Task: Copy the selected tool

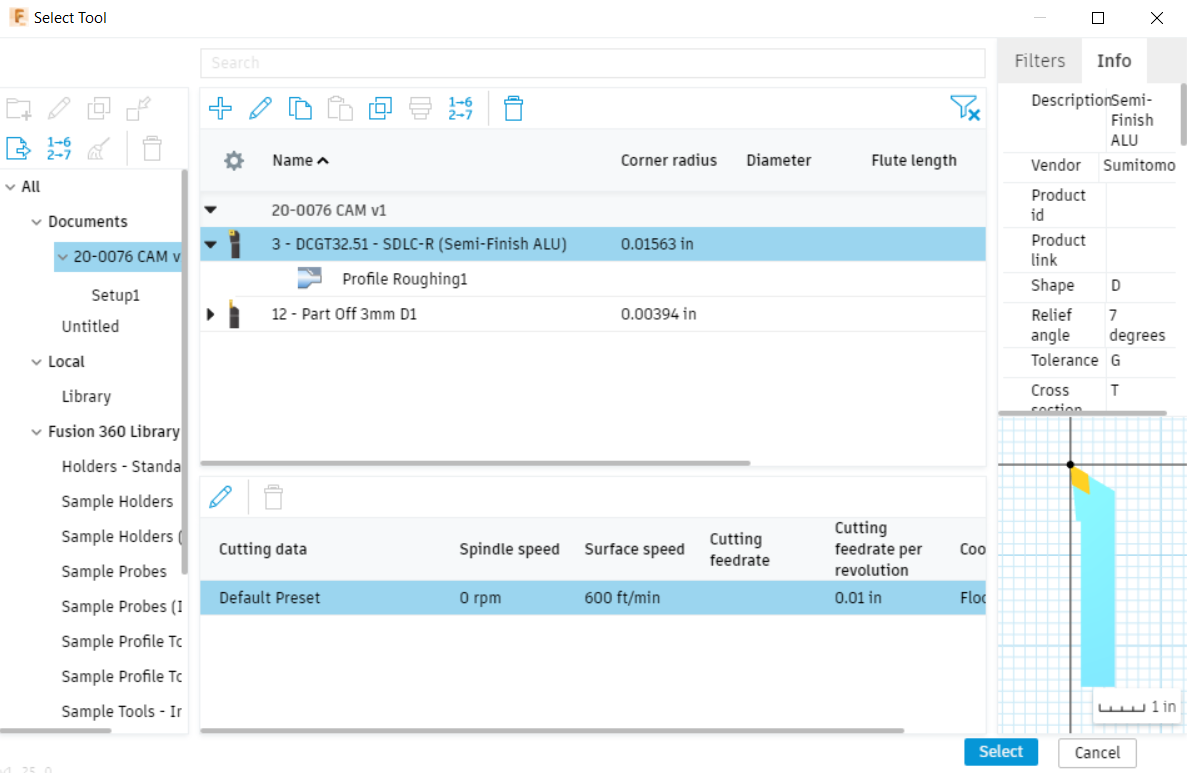Action: click(x=300, y=108)
